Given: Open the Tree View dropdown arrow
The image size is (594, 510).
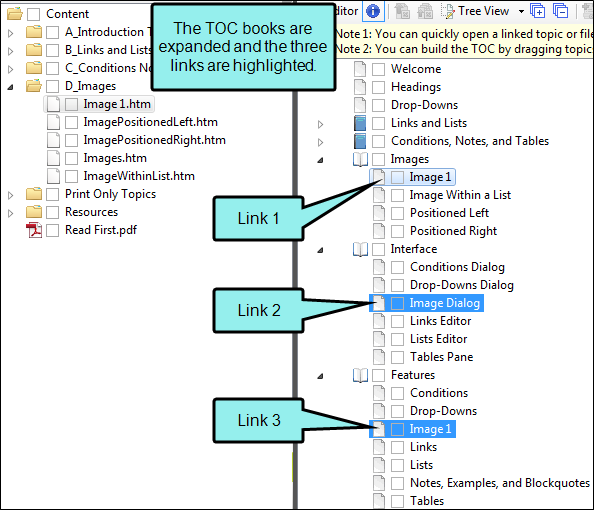Looking at the screenshot, I should point(521,11).
